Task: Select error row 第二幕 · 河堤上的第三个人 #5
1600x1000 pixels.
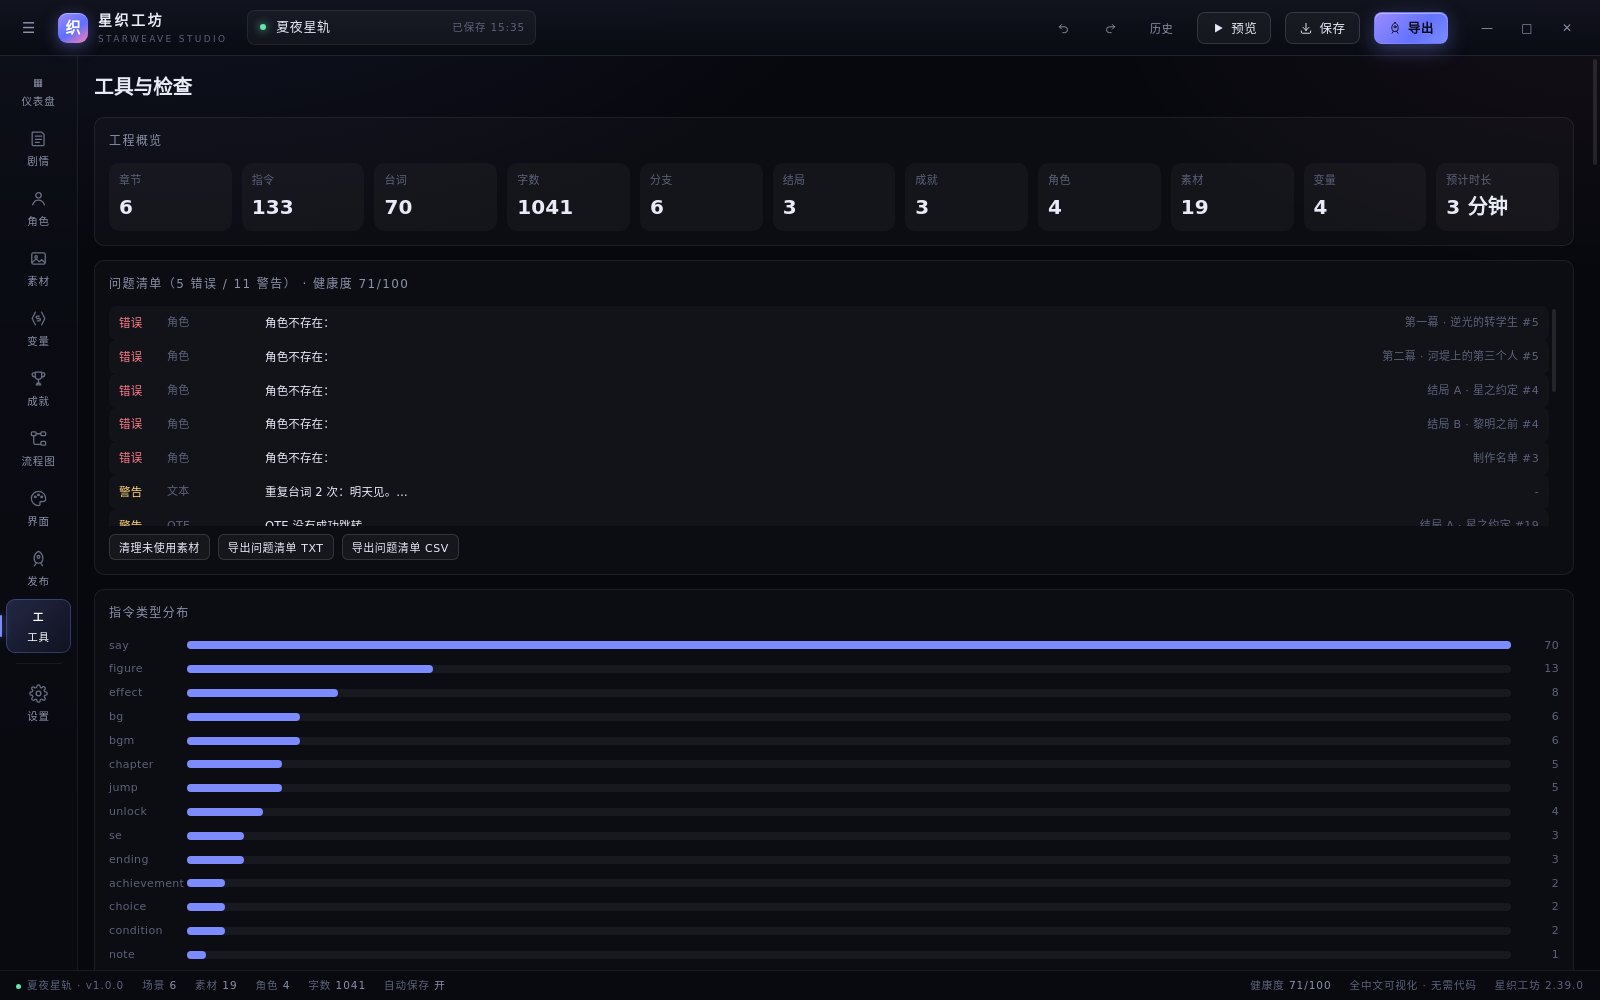Action: click(x=829, y=356)
